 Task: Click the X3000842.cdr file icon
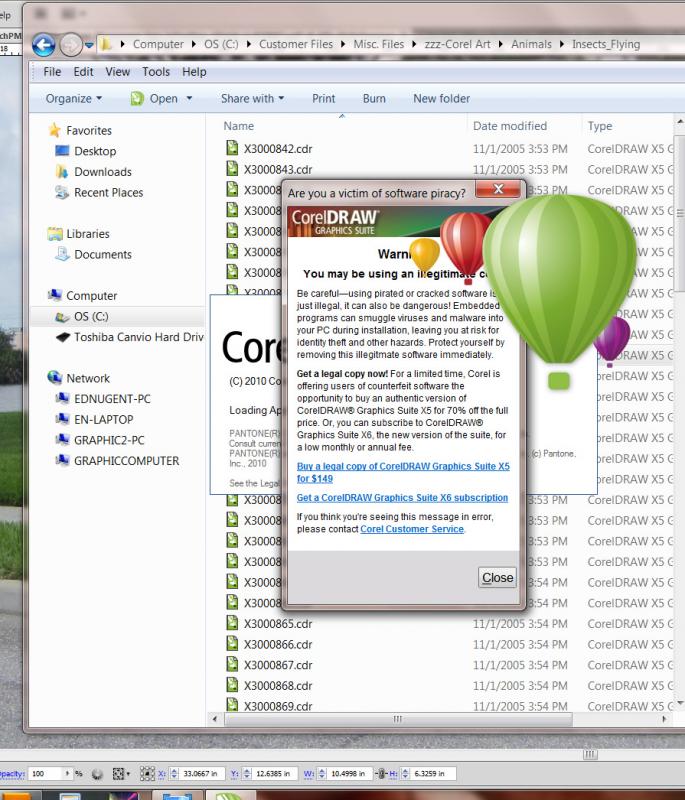click(232, 148)
